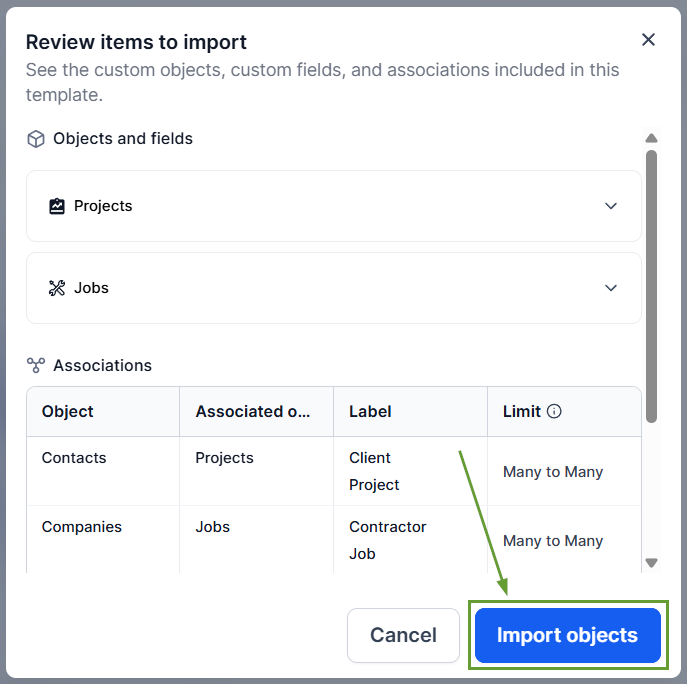687x684 pixels.
Task: Expand the Jobs object chevron
Action: click(x=611, y=288)
